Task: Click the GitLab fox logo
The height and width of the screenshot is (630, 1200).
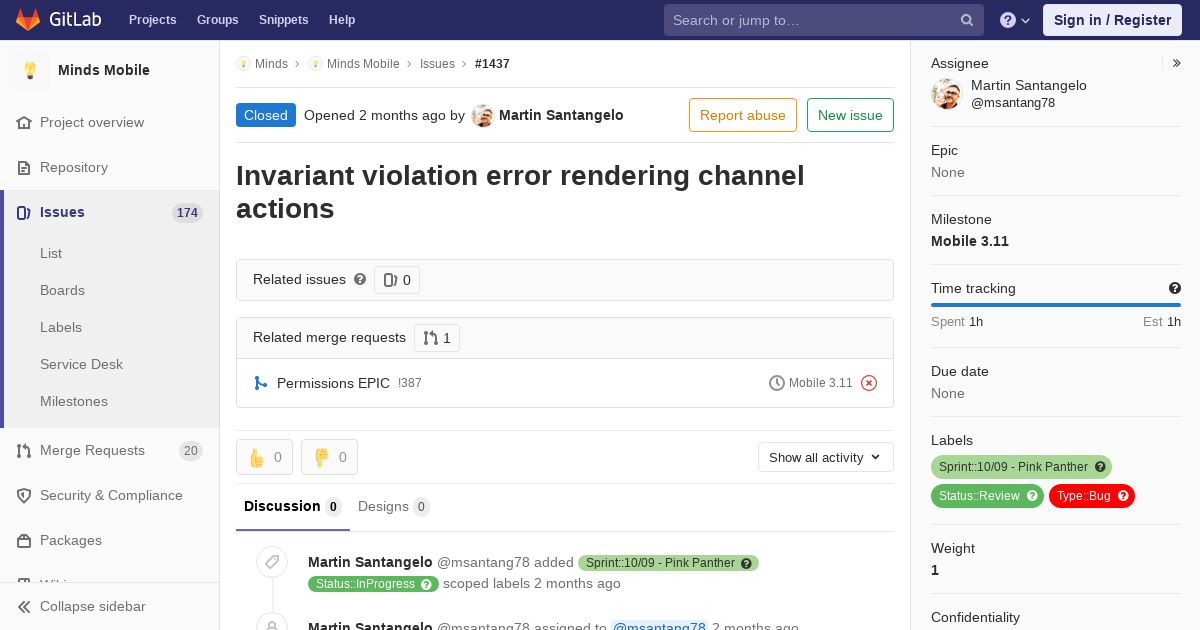Action: click(28, 19)
